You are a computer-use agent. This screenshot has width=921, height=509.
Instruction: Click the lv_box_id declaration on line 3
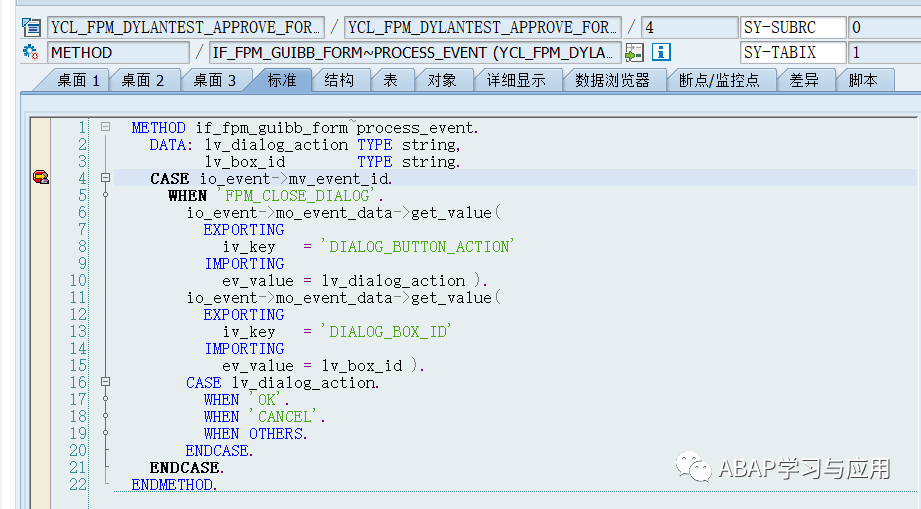(x=245, y=162)
